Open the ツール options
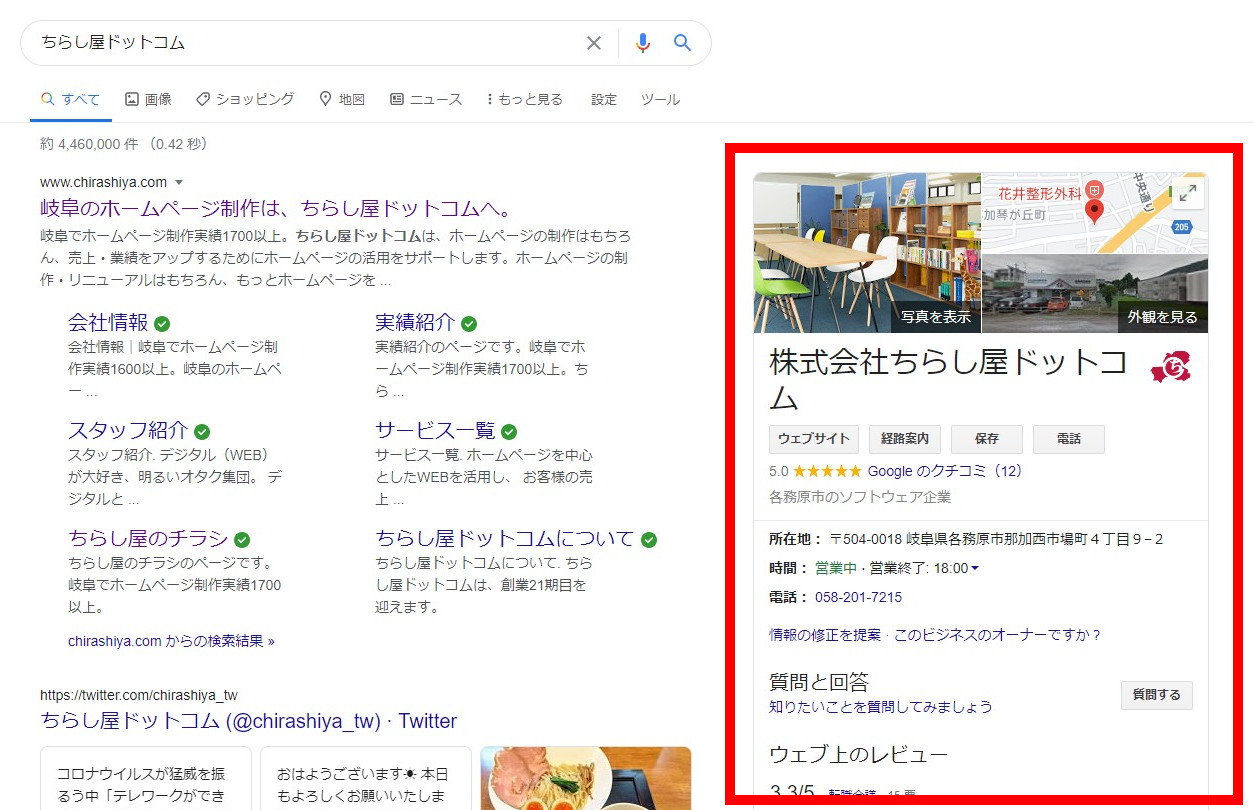1254x810 pixels. pos(660,99)
